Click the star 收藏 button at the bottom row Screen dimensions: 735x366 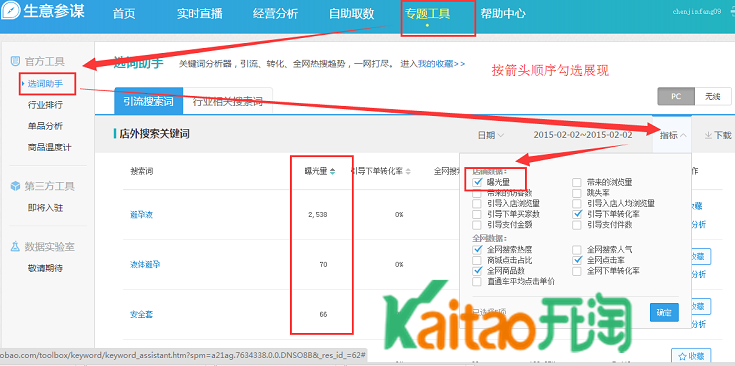691,355
